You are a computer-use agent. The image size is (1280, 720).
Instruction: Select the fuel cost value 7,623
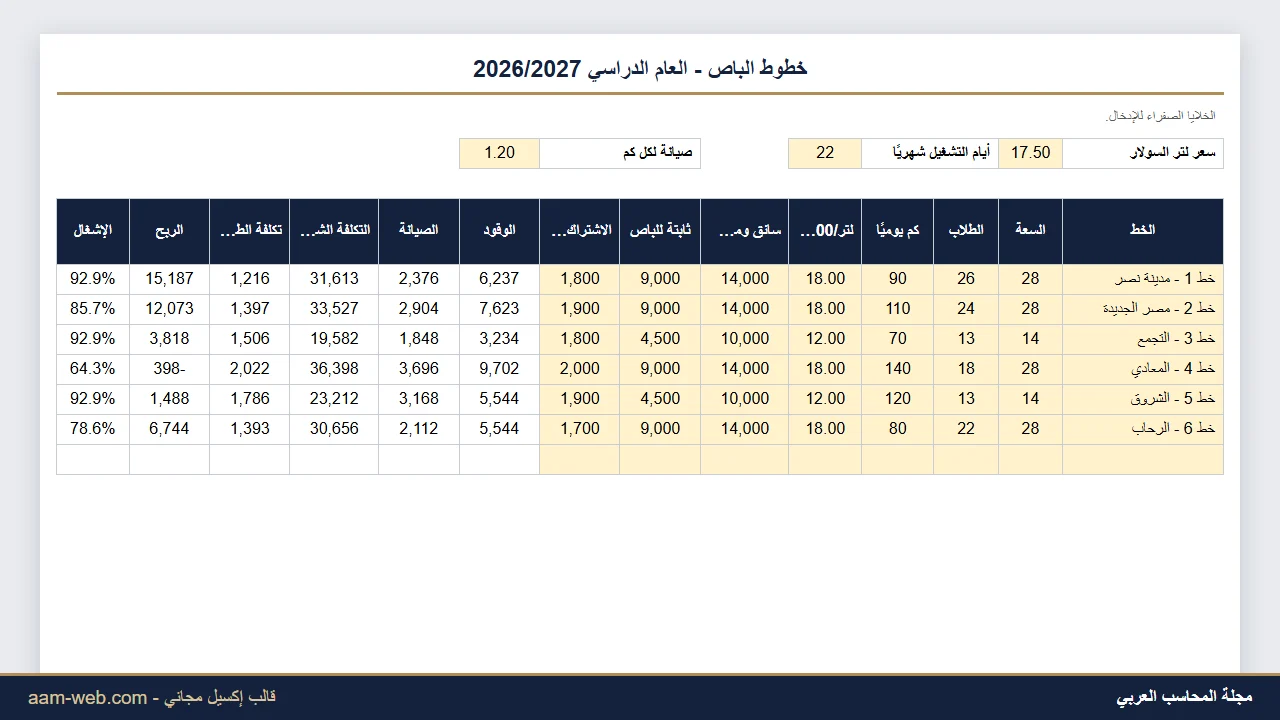pyautogui.click(x=499, y=309)
